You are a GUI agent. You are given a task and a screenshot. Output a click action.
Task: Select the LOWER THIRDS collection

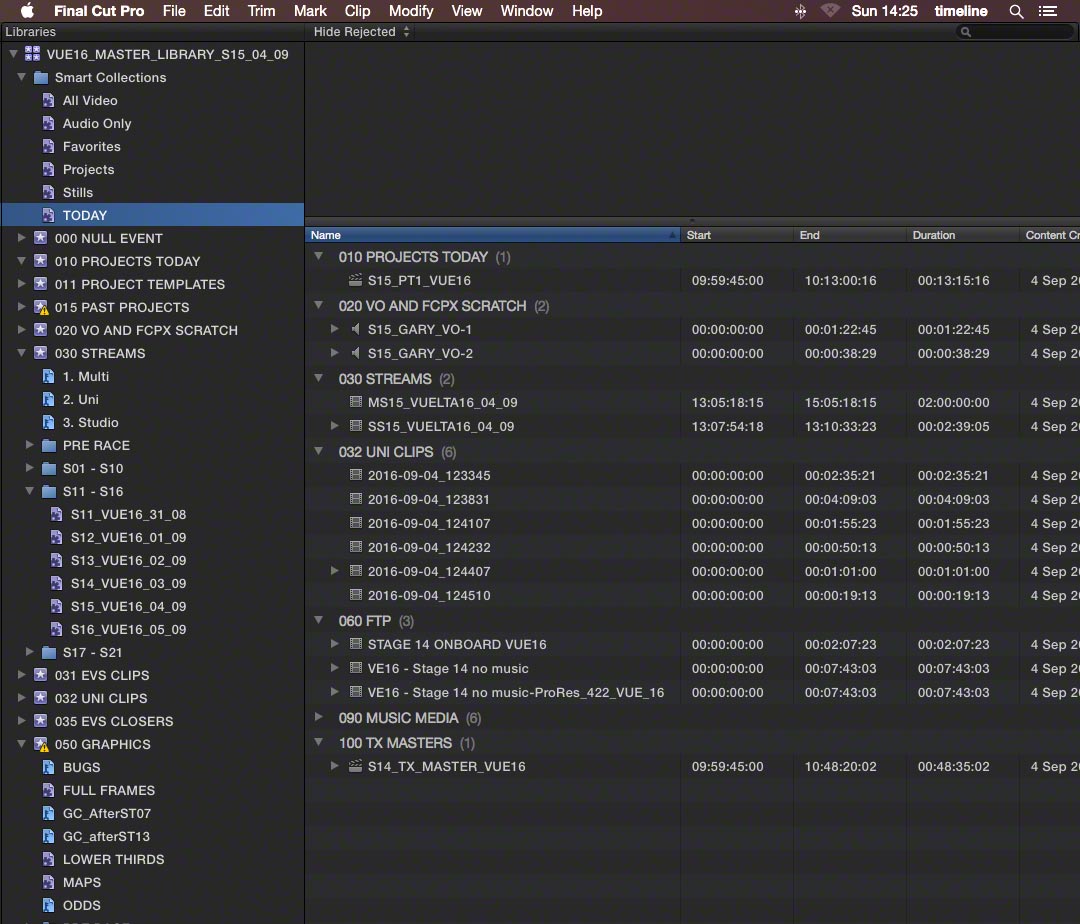pos(152,859)
